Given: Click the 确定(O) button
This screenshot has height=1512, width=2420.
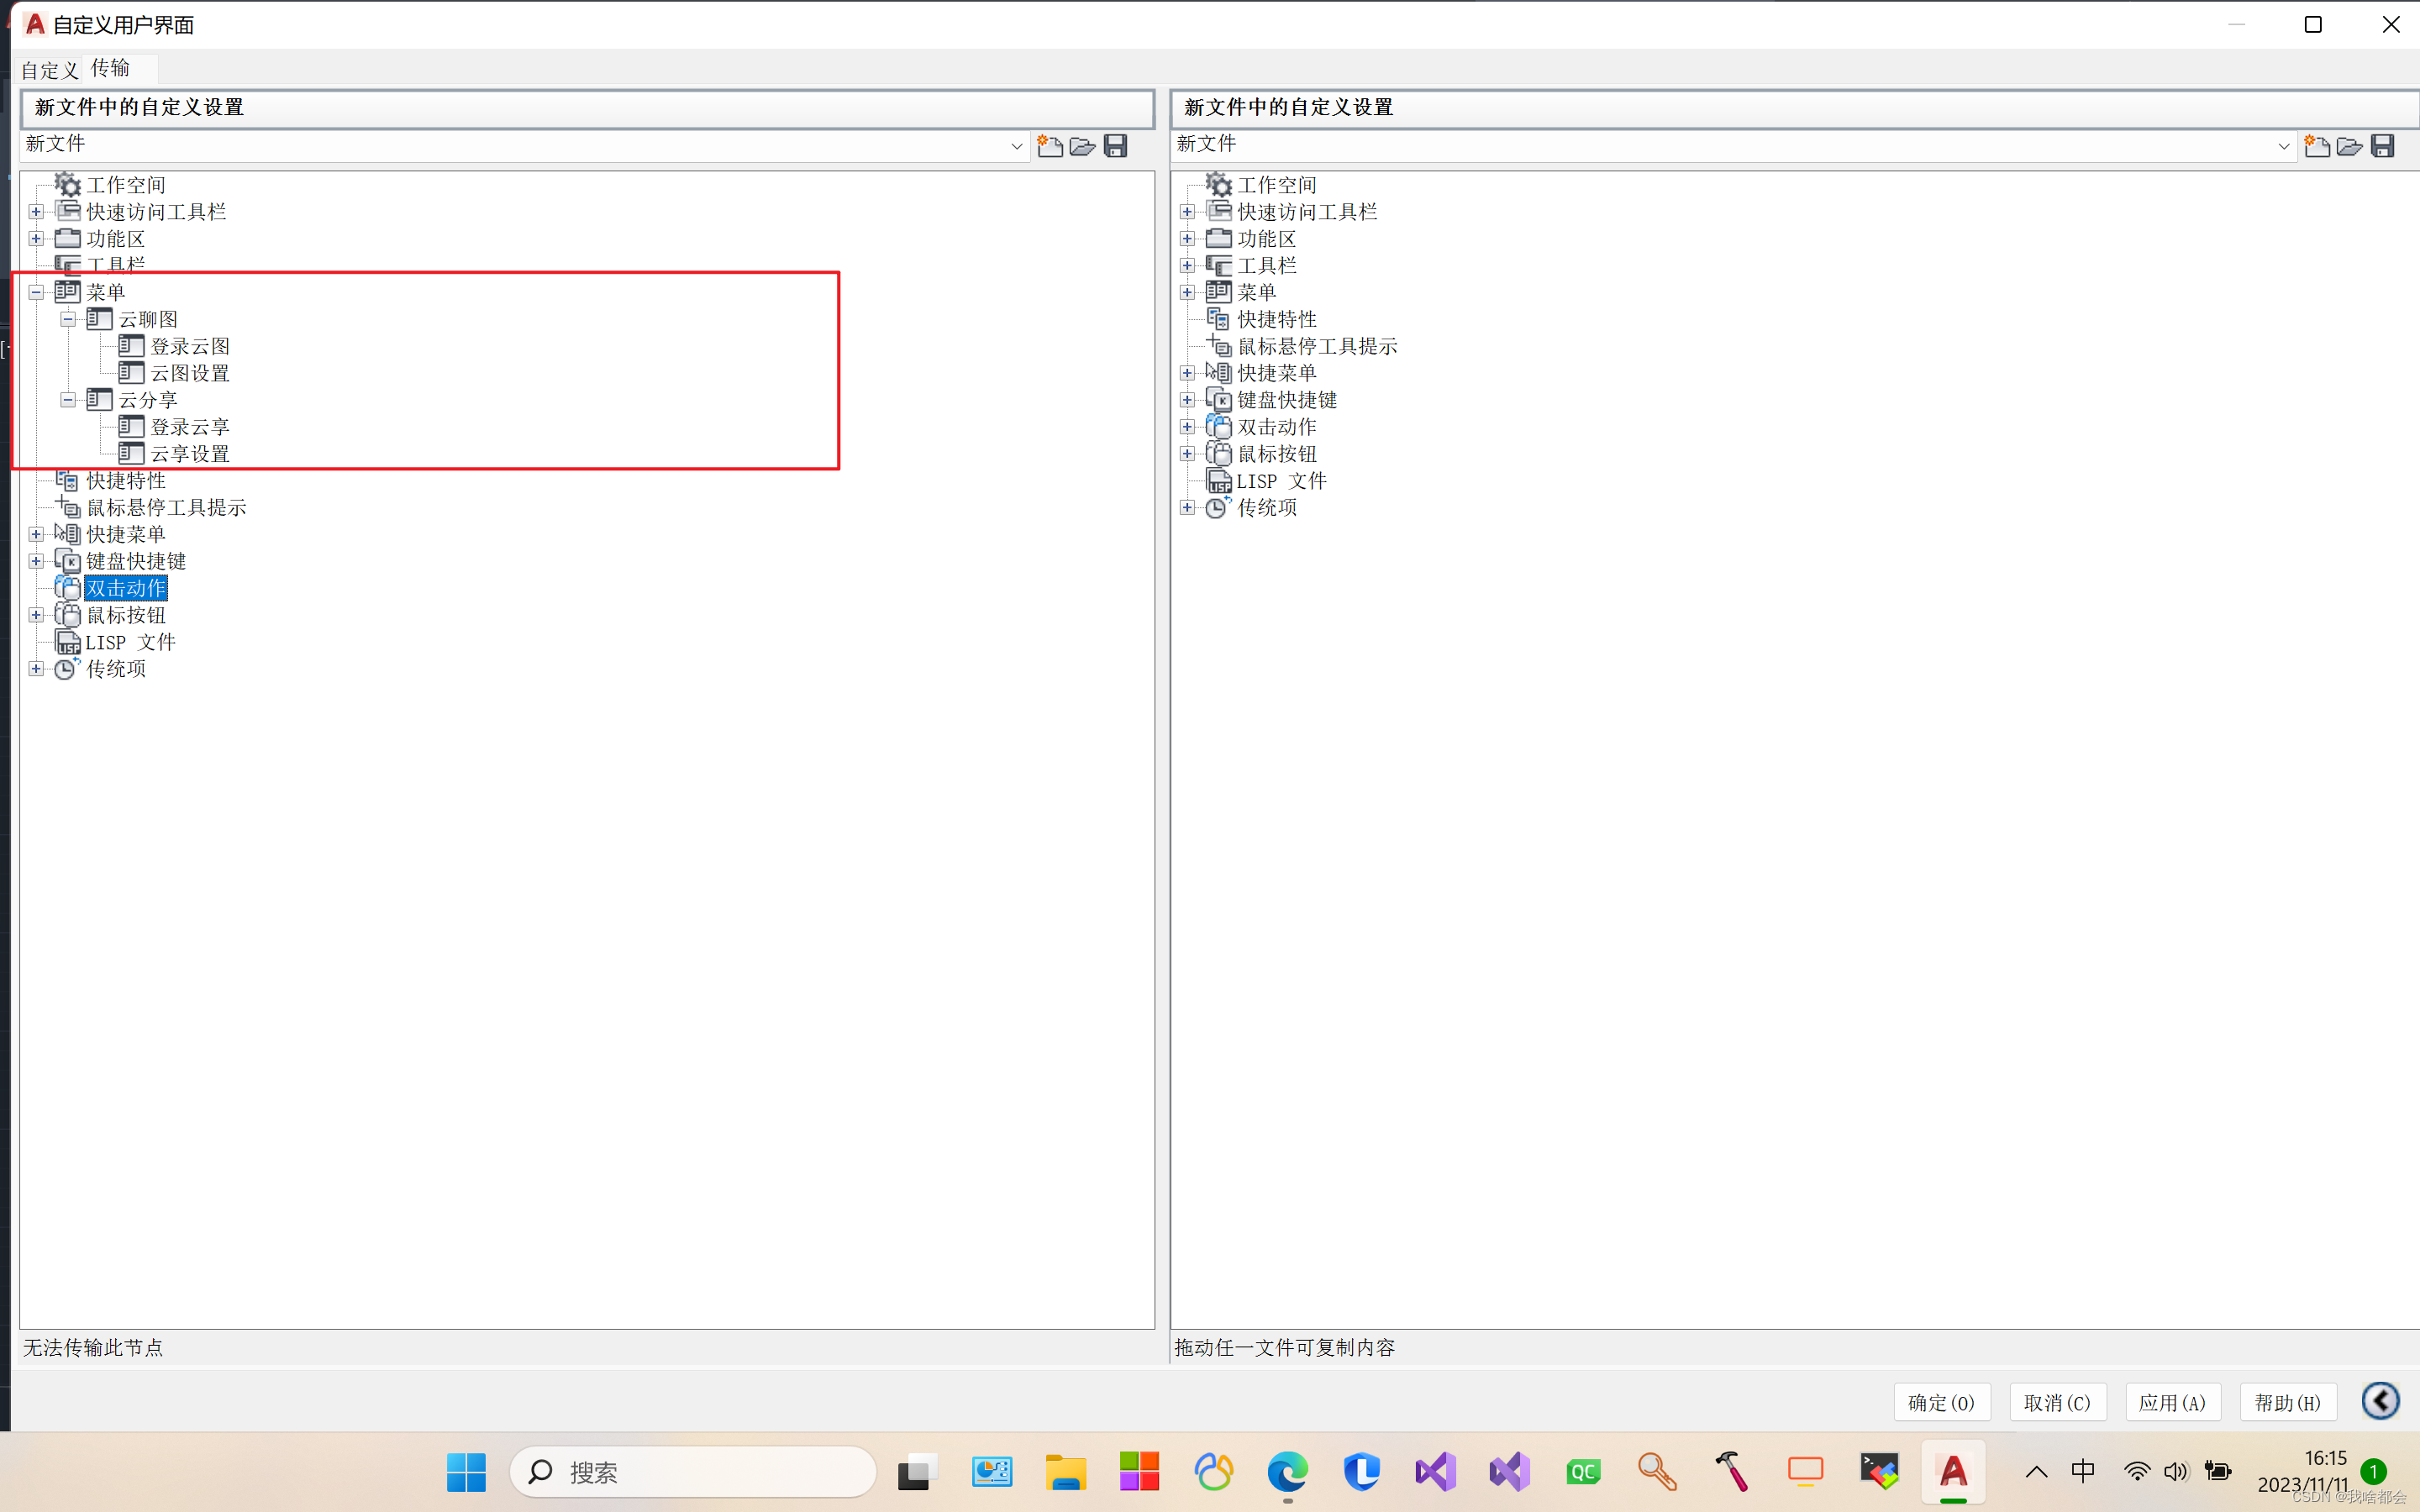Looking at the screenshot, I should click(x=1941, y=1402).
